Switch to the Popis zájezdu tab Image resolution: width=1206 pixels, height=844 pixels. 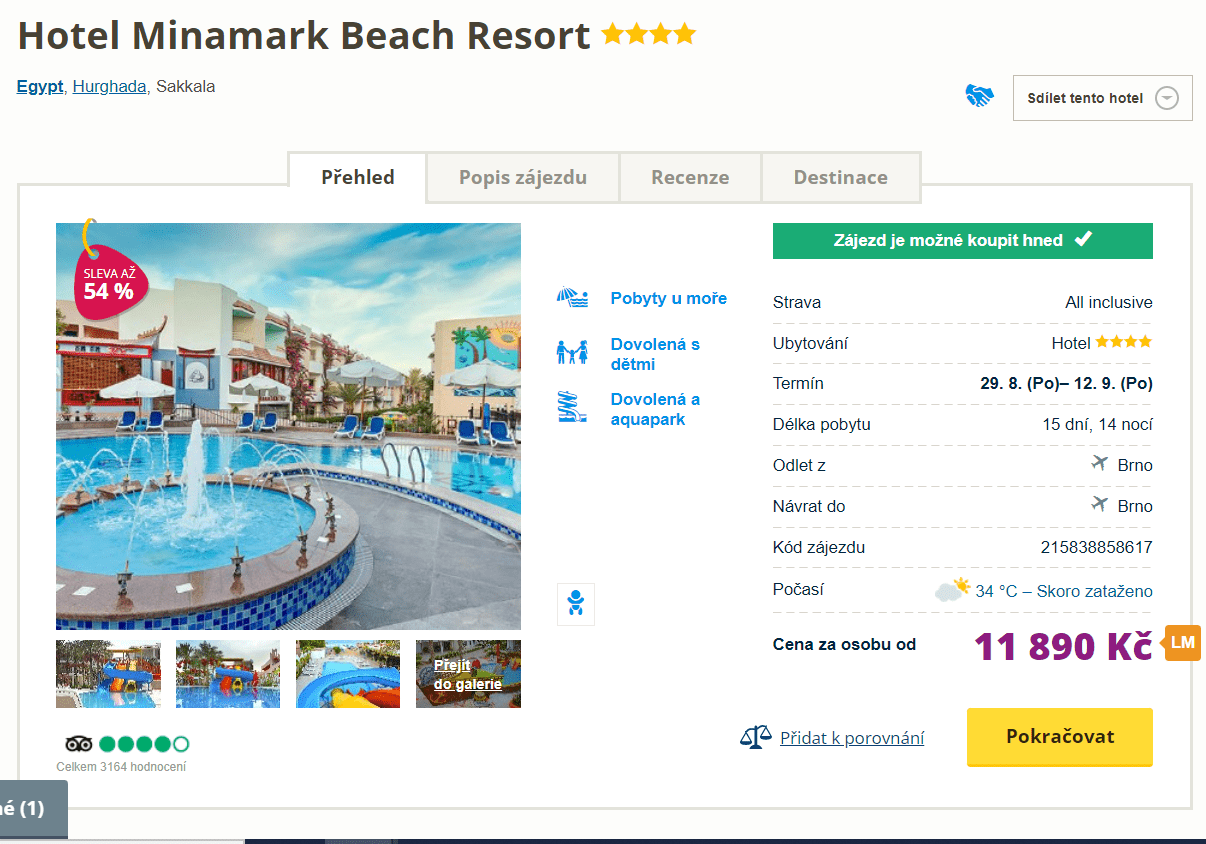523,178
